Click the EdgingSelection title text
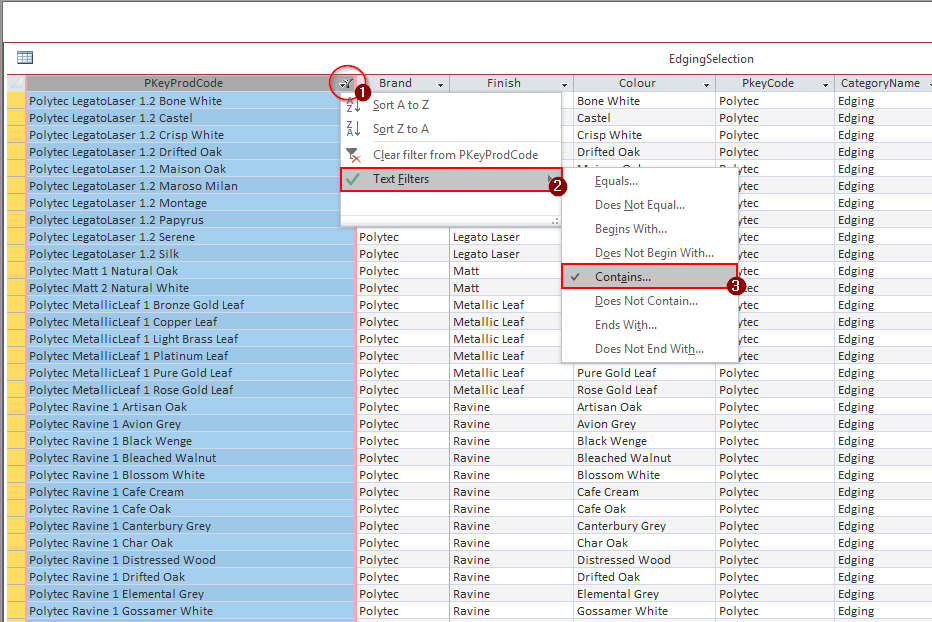 click(711, 59)
